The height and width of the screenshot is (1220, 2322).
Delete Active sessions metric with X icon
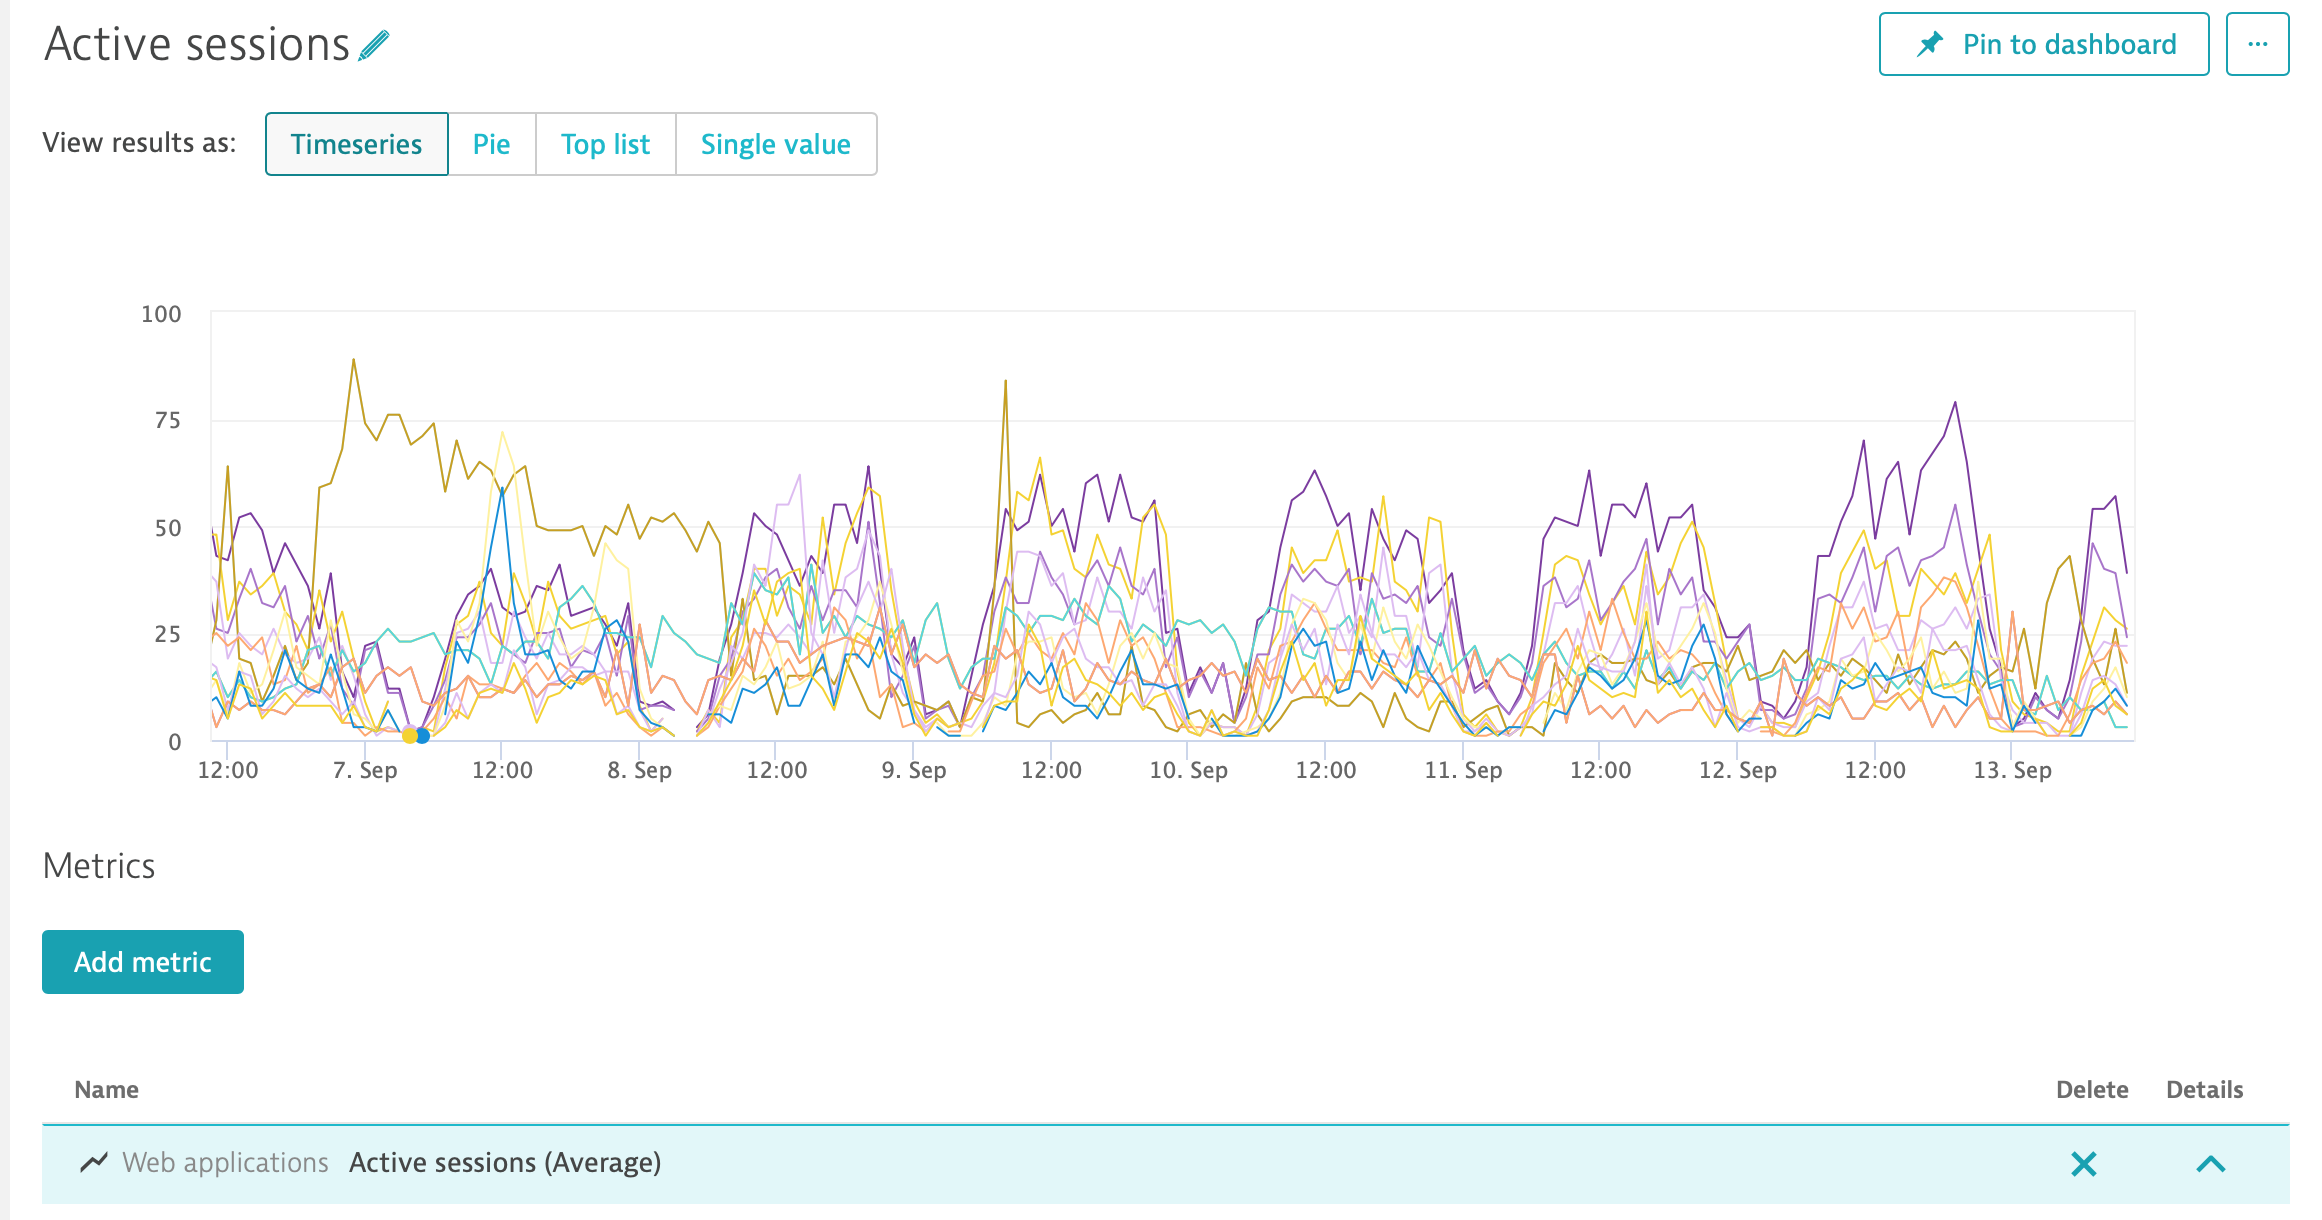[2084, 1163]
